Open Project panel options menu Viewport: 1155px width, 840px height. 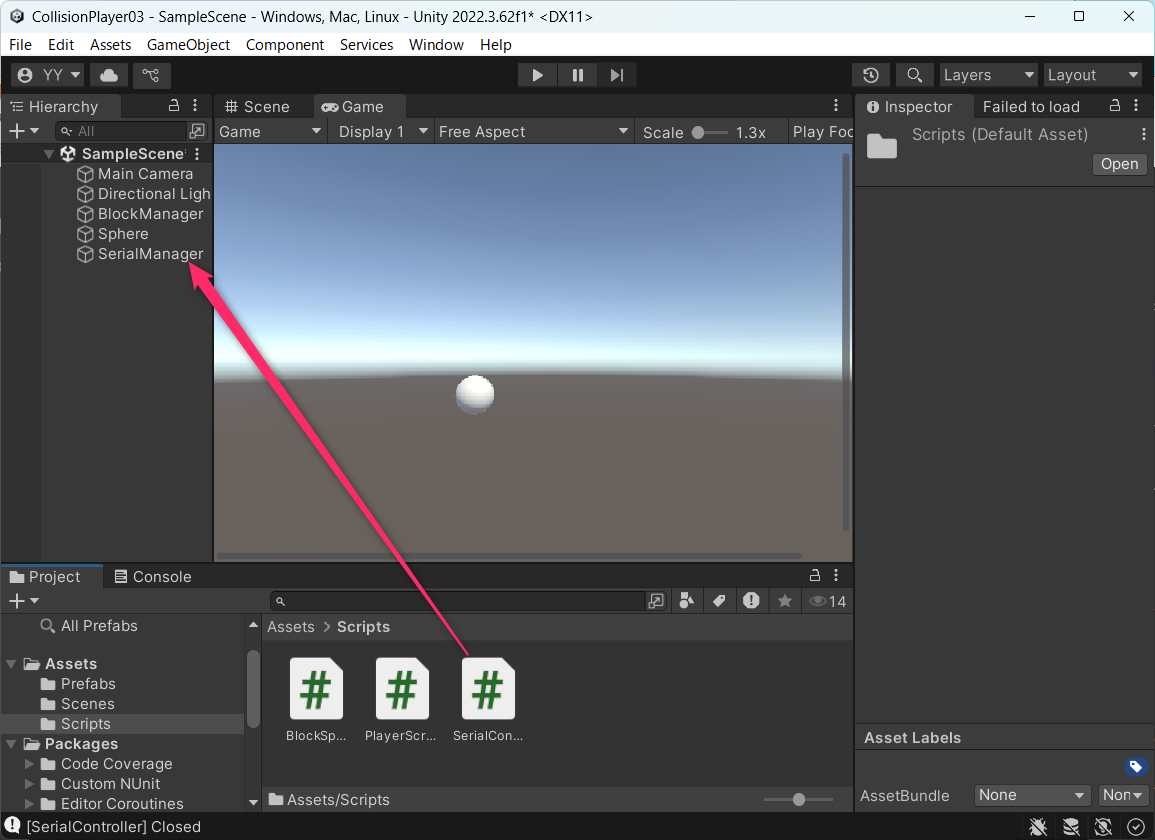click(x=836, y=575)
